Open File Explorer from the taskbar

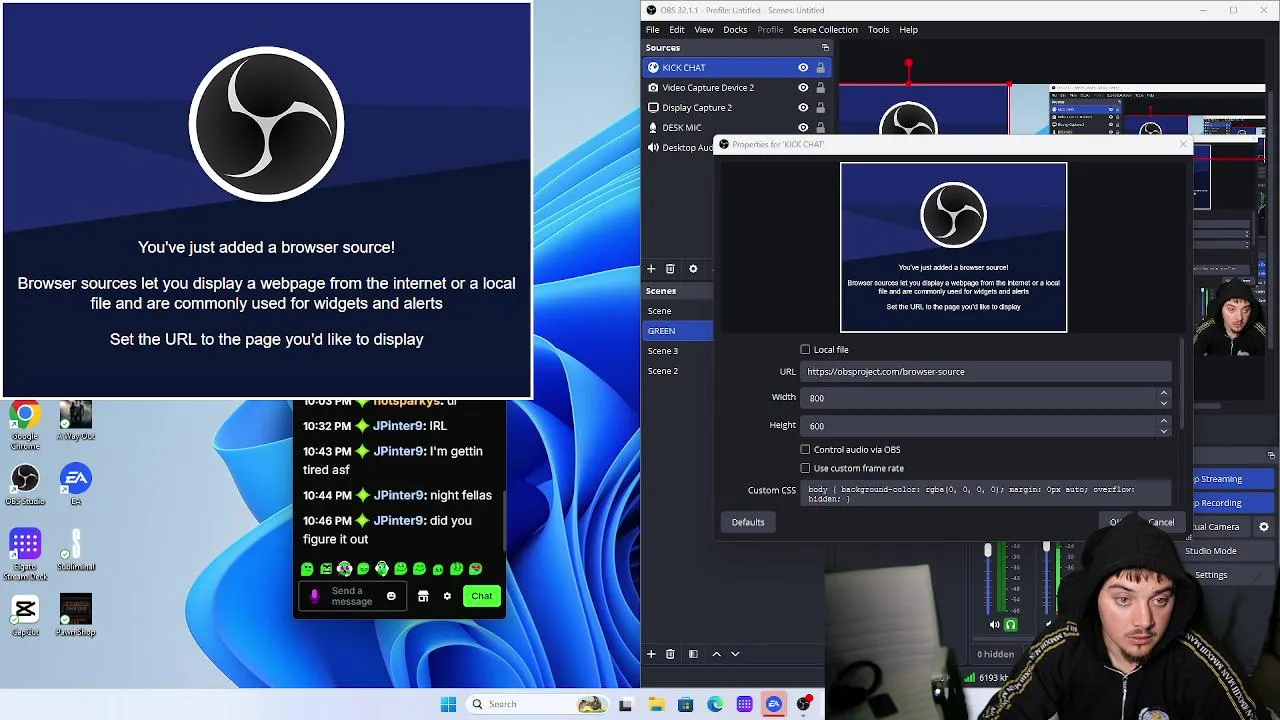click(656, 704)
